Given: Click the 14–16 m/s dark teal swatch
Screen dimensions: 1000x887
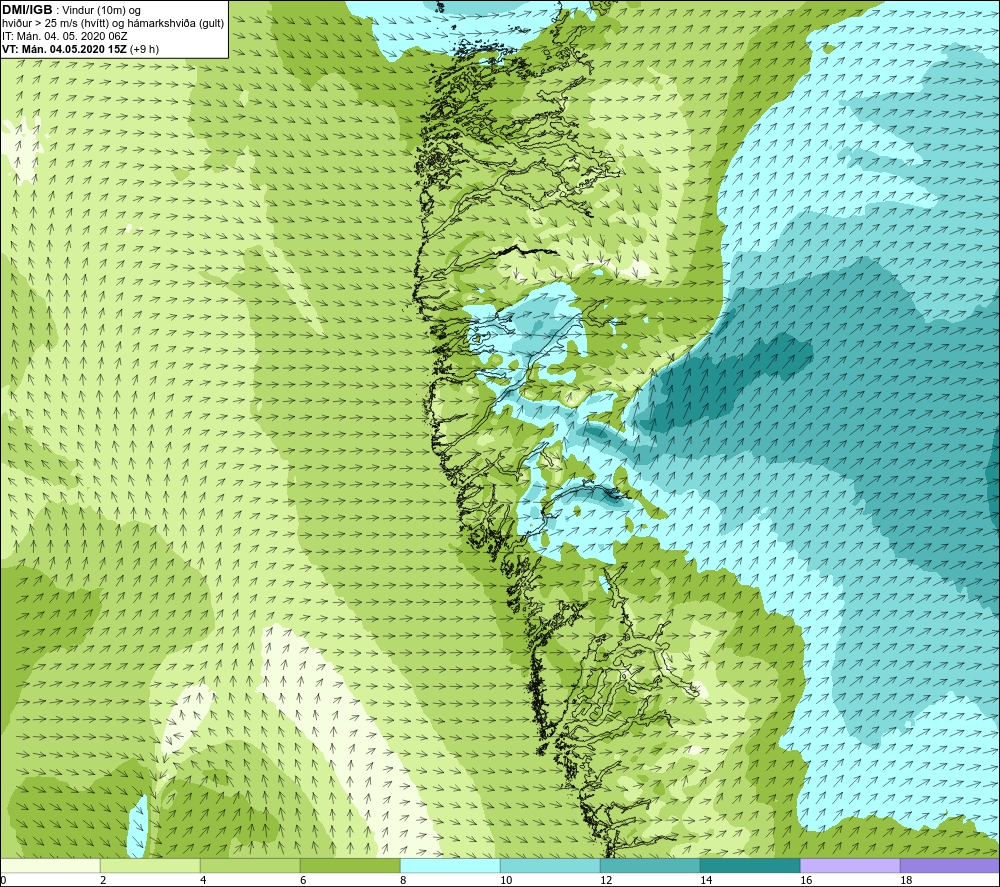Looking at the screenshot, I should (750, 865).
